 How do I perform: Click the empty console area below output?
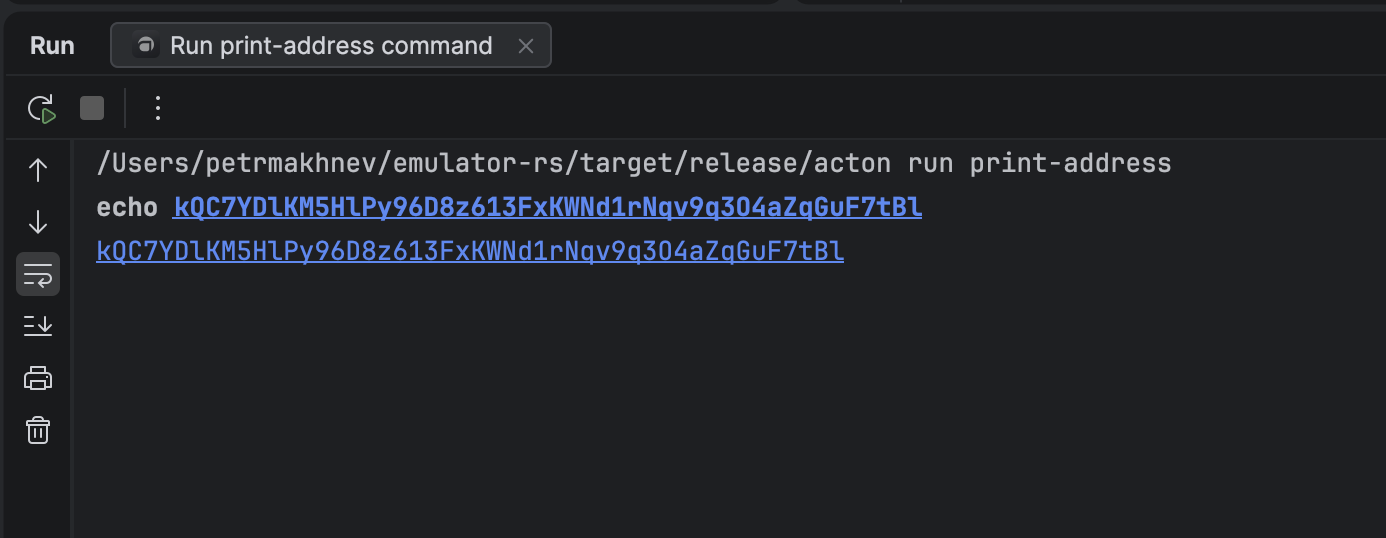(700, 400)
